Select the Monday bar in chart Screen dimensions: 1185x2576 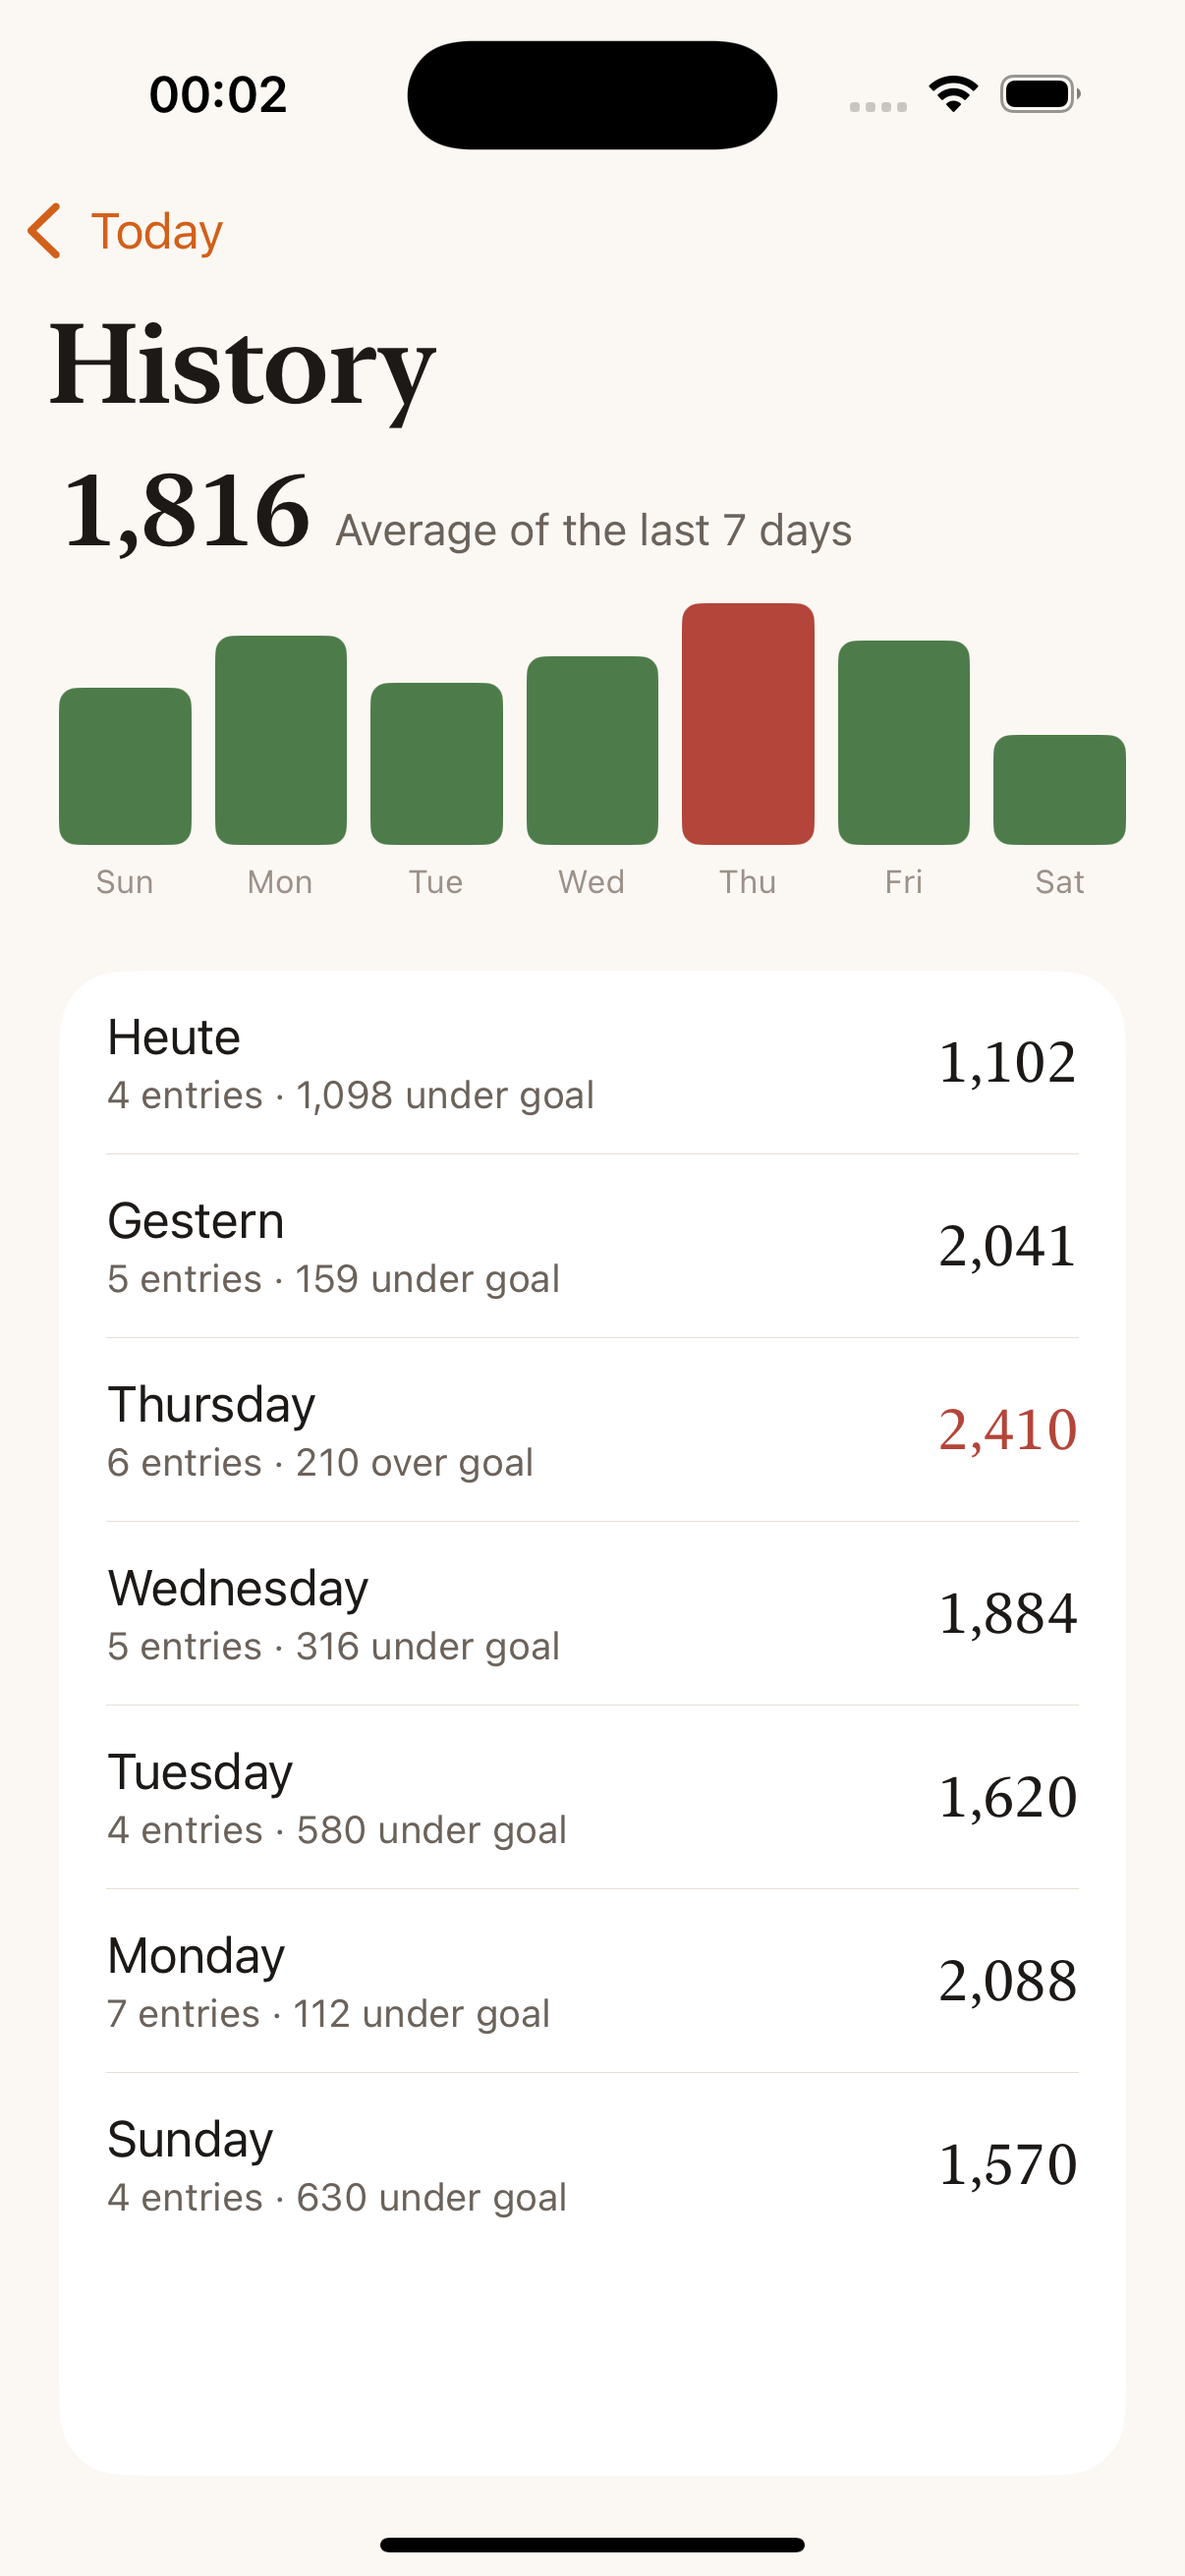tap(281, 740)
